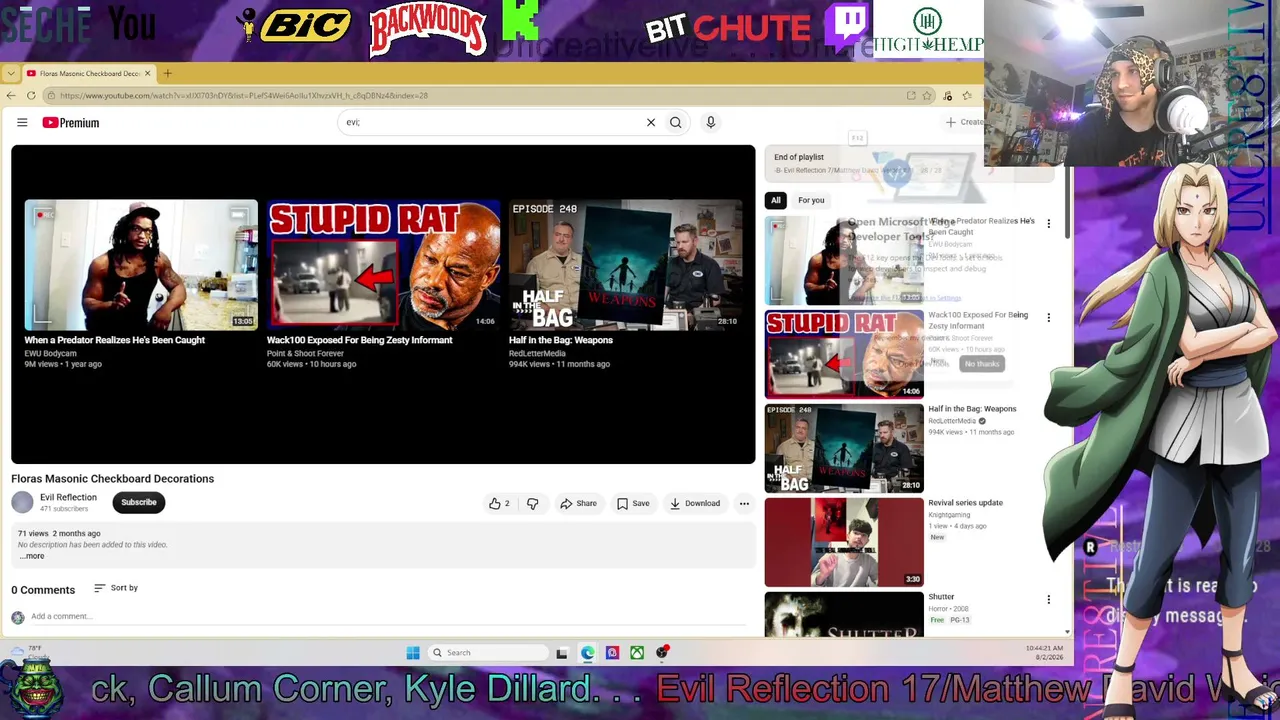Viewport: 1280px width, 720px height.
Task: Open the YouTube guide hamburger menu
Action: 22,122
